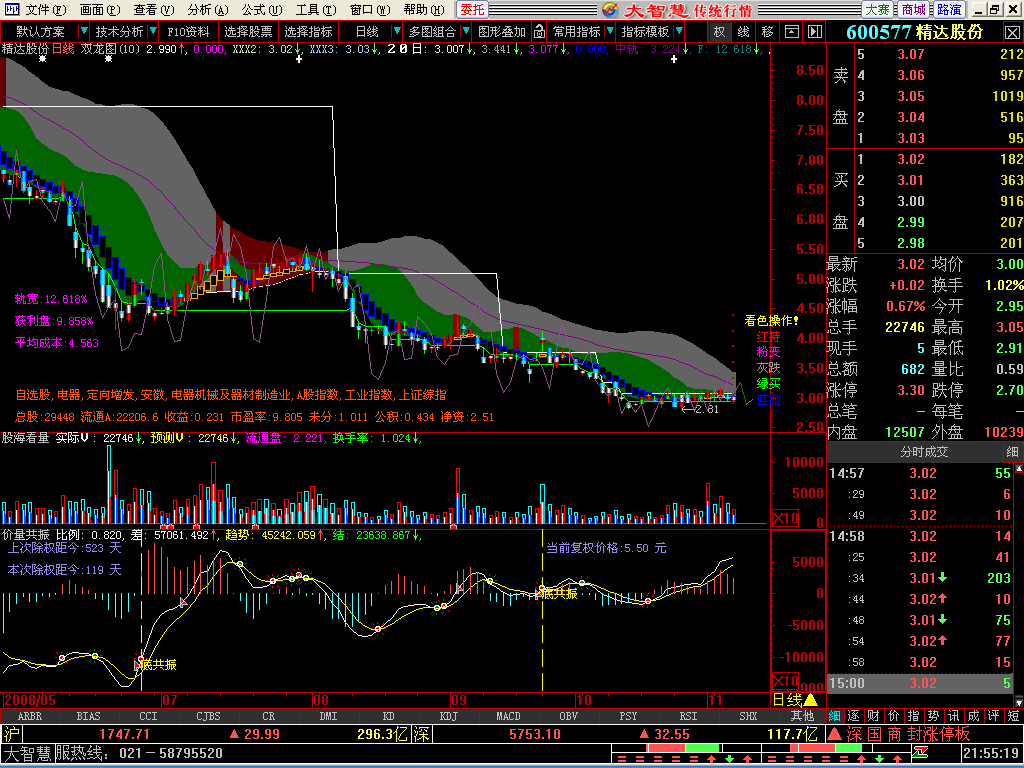1024x768 pixels.
Task: Open the 窗口(W) menu
Action: 370,10
